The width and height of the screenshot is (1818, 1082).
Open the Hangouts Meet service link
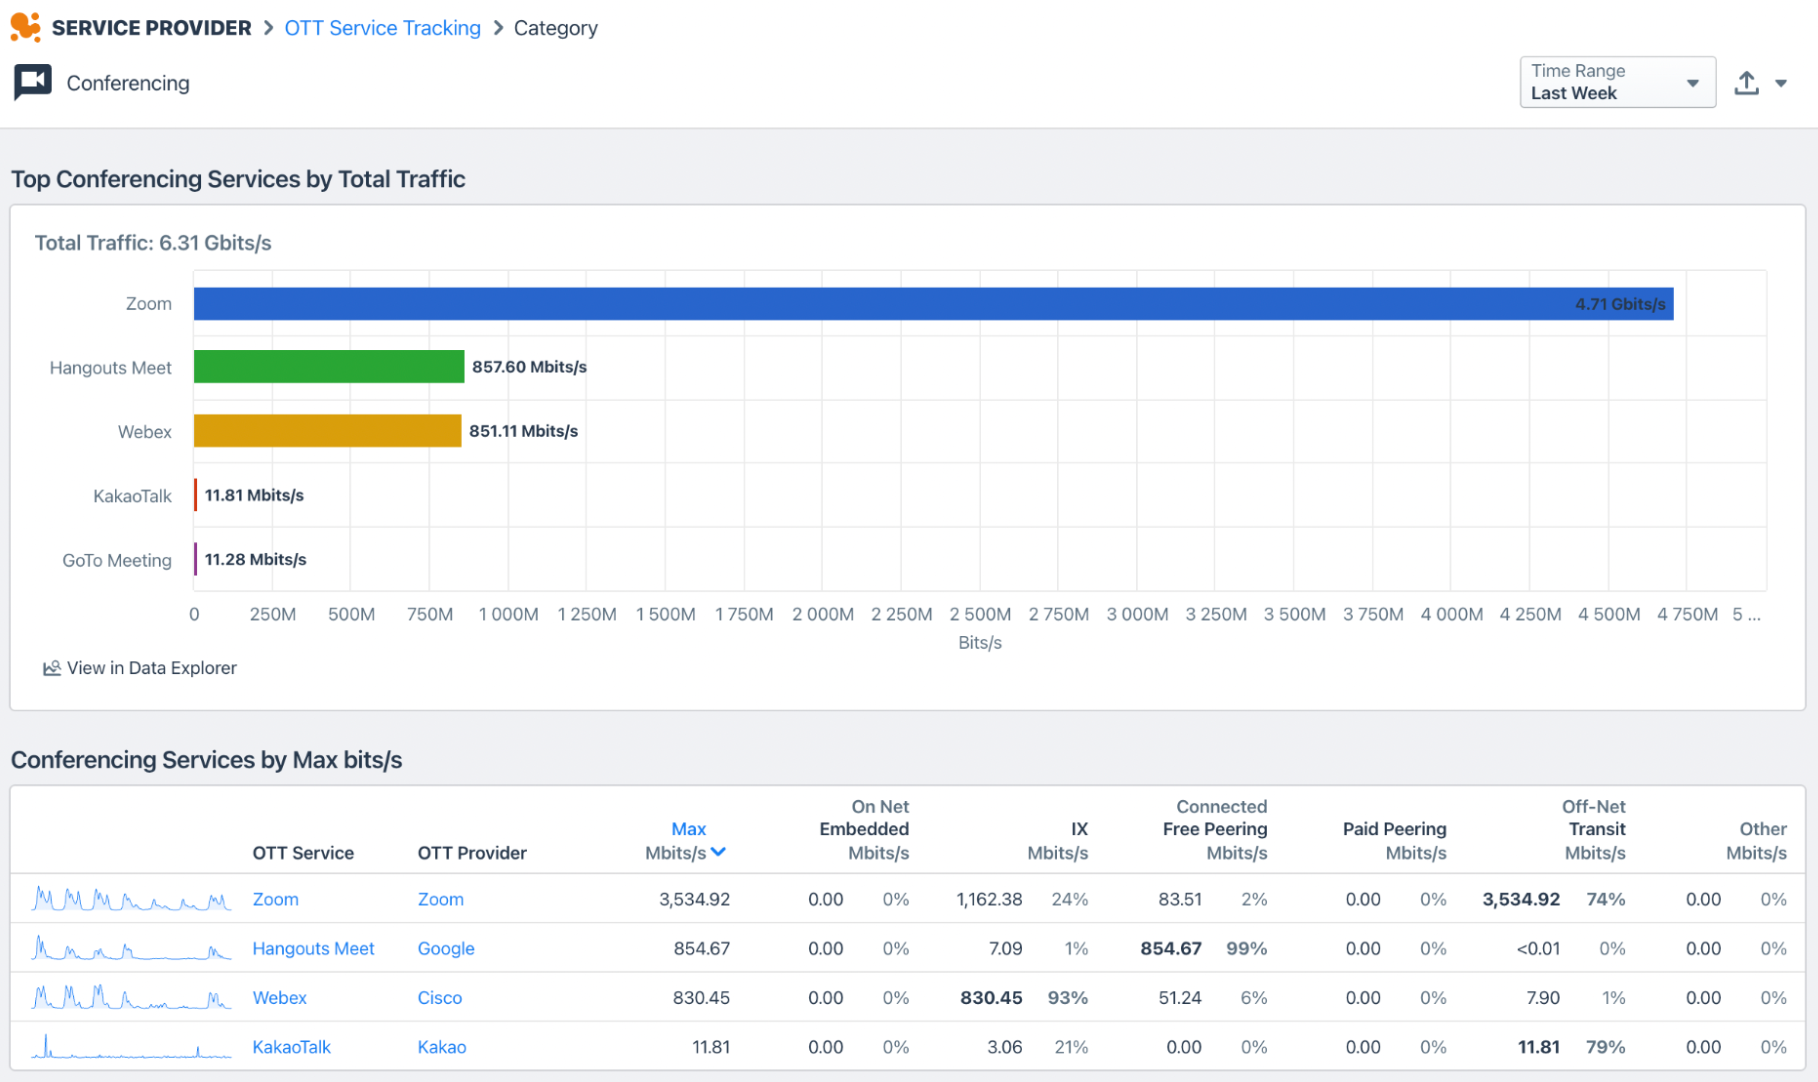[x=313, y=948]
